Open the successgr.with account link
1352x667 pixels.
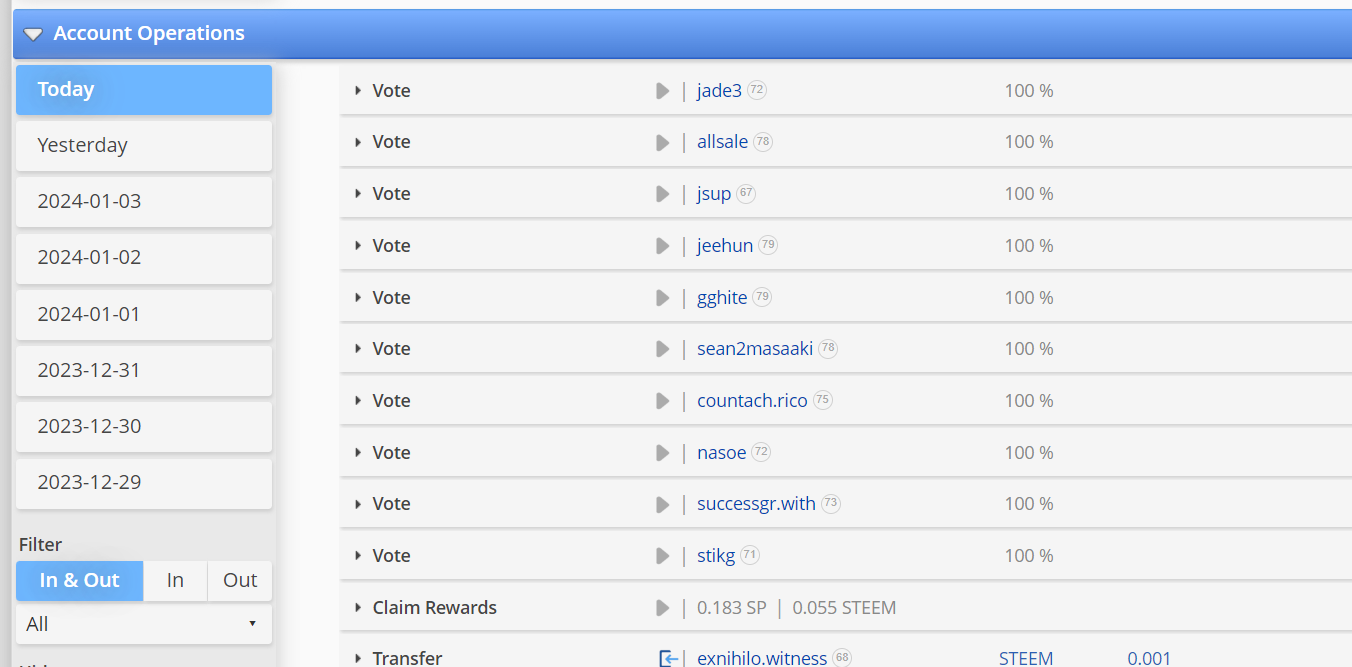756,504
